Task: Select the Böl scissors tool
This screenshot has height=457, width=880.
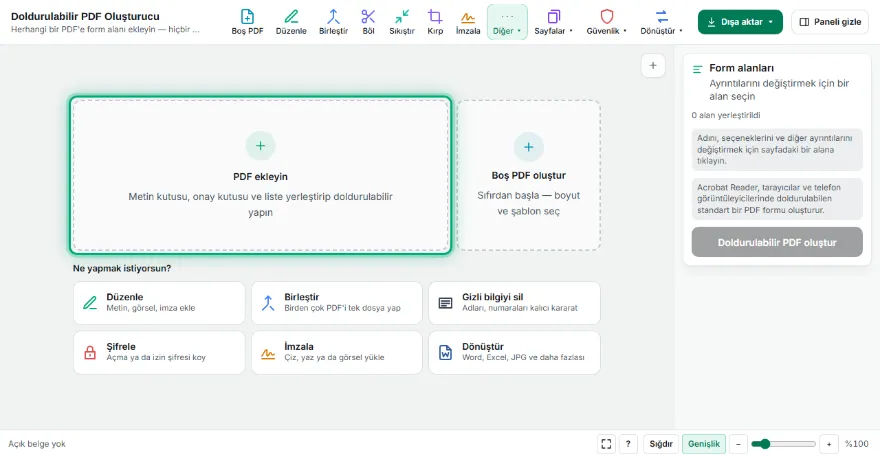Action: click(x=368, y=22)
